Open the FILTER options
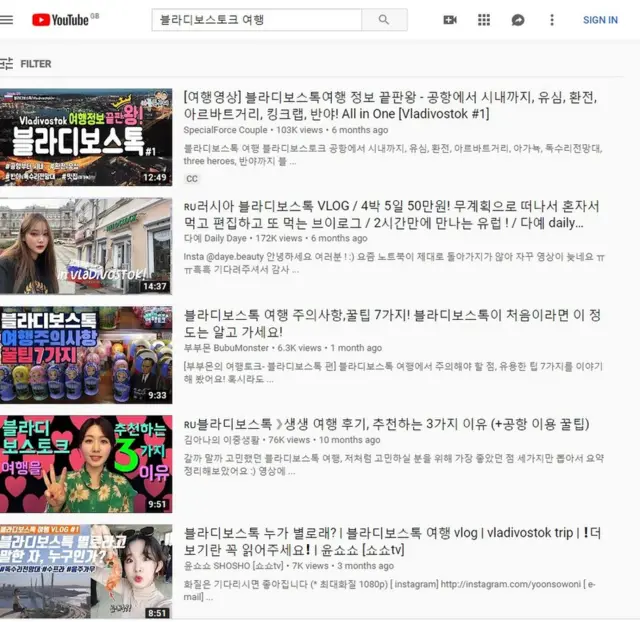 36,64
